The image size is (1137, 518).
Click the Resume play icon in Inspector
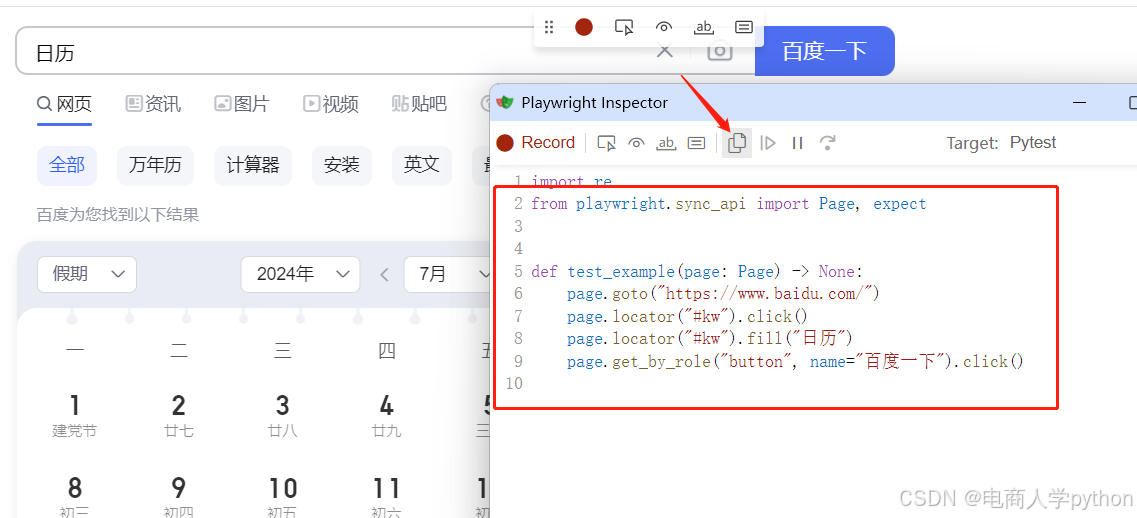[768, 143]
